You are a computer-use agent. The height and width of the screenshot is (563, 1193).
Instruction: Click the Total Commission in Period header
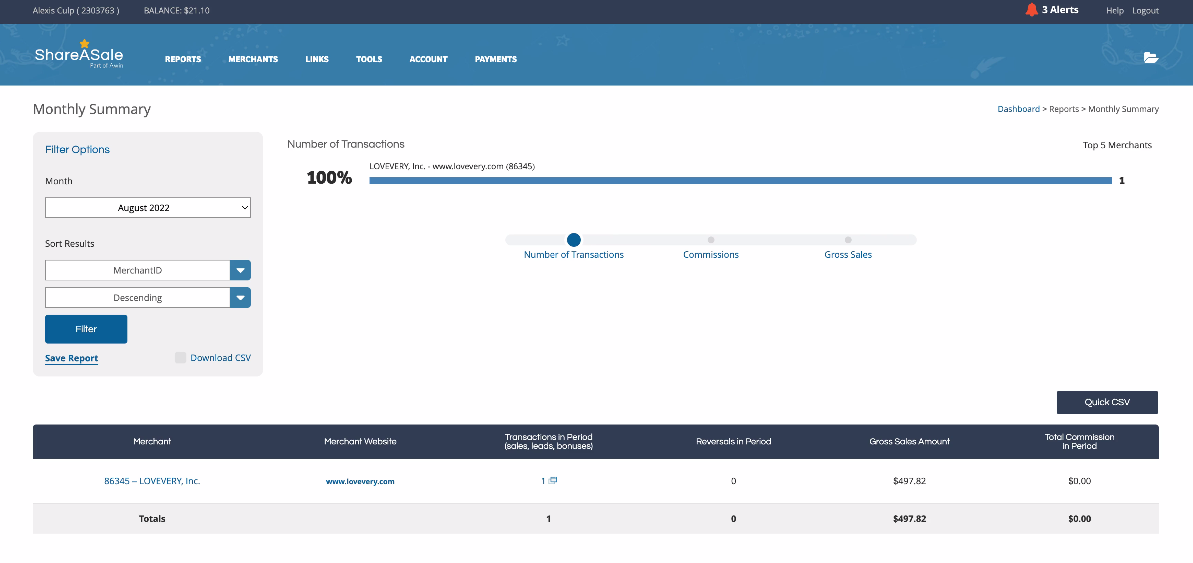tap(1079, 441)
